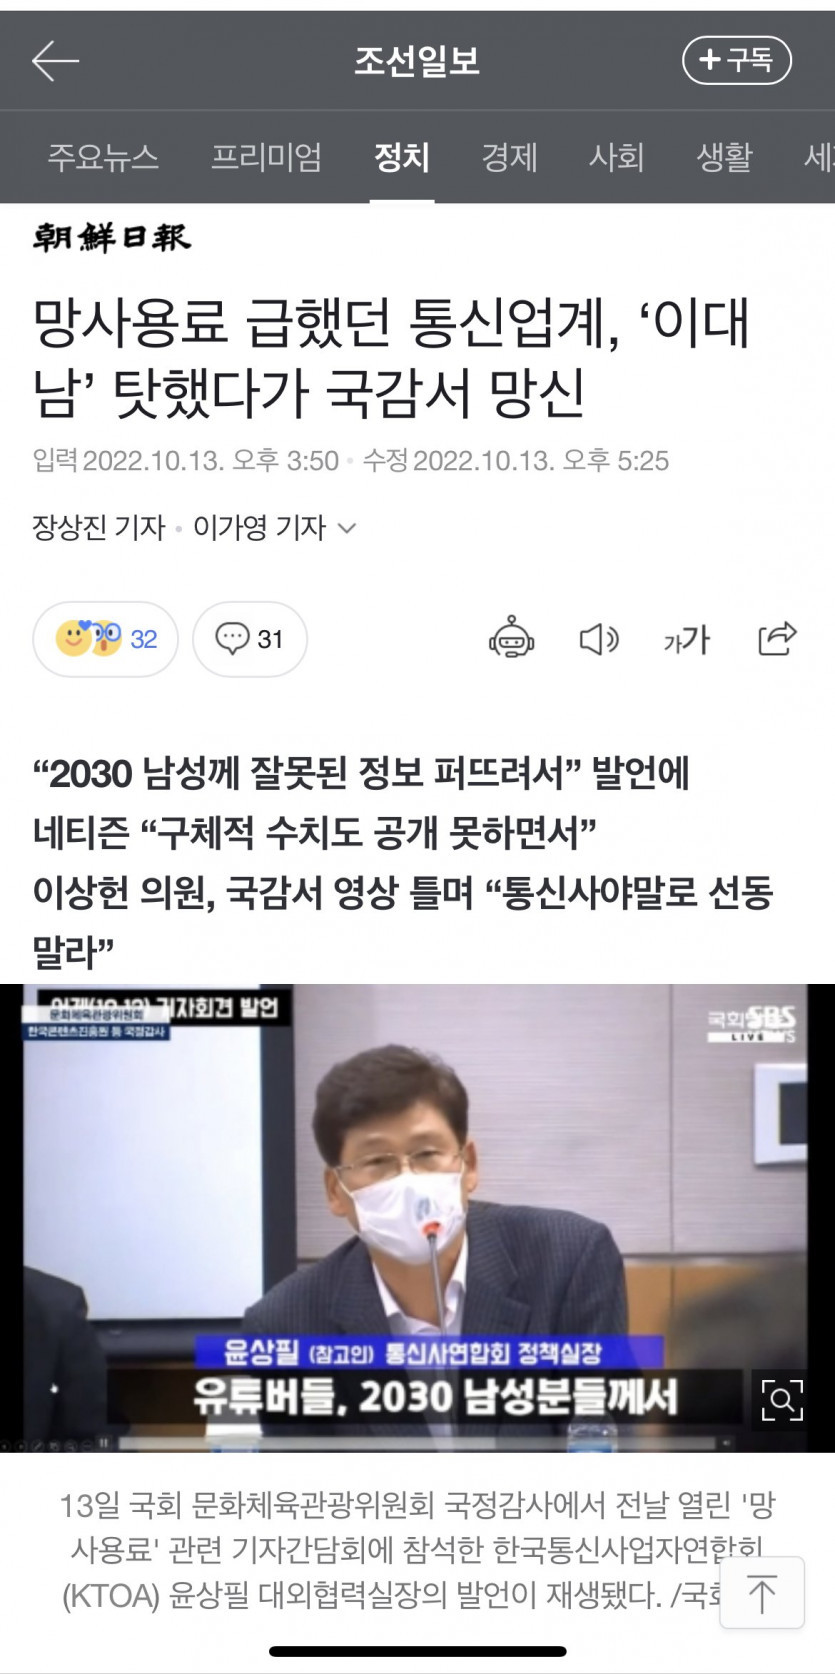Share the article using the share icon
This screenshot has width=835, height=1674.
[777, 638]
